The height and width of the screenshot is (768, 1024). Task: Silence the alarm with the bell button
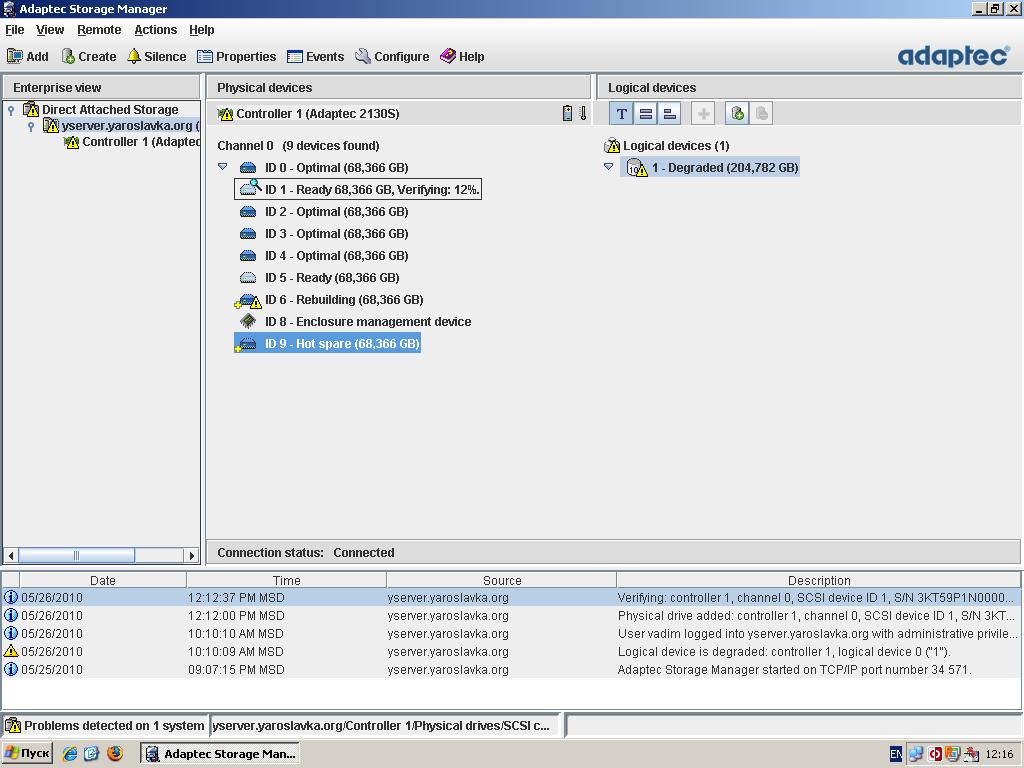pos(156,57)
